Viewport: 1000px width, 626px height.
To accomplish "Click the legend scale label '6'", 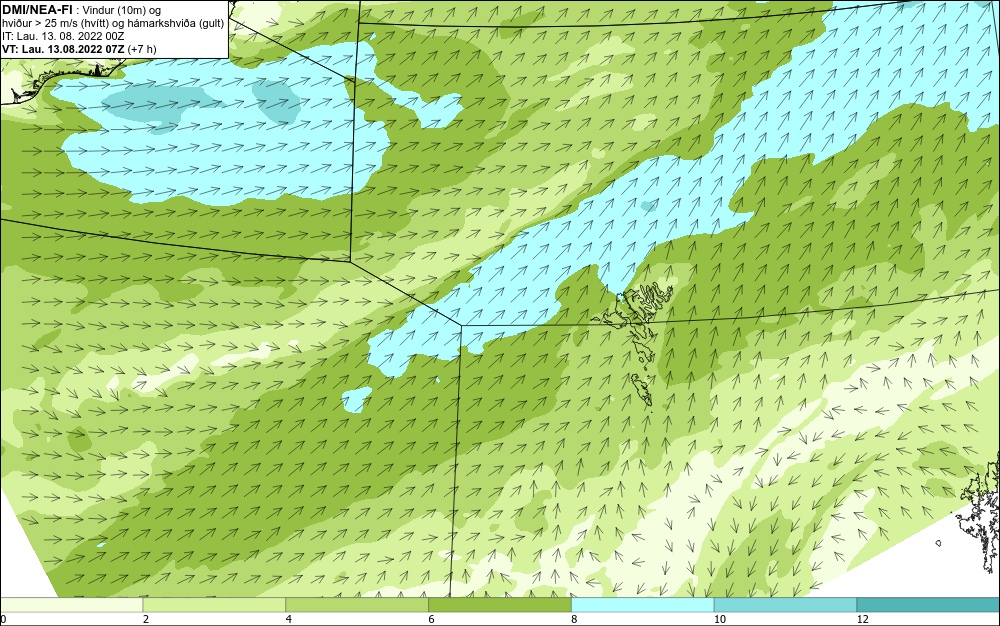I will tap(432, 619).
